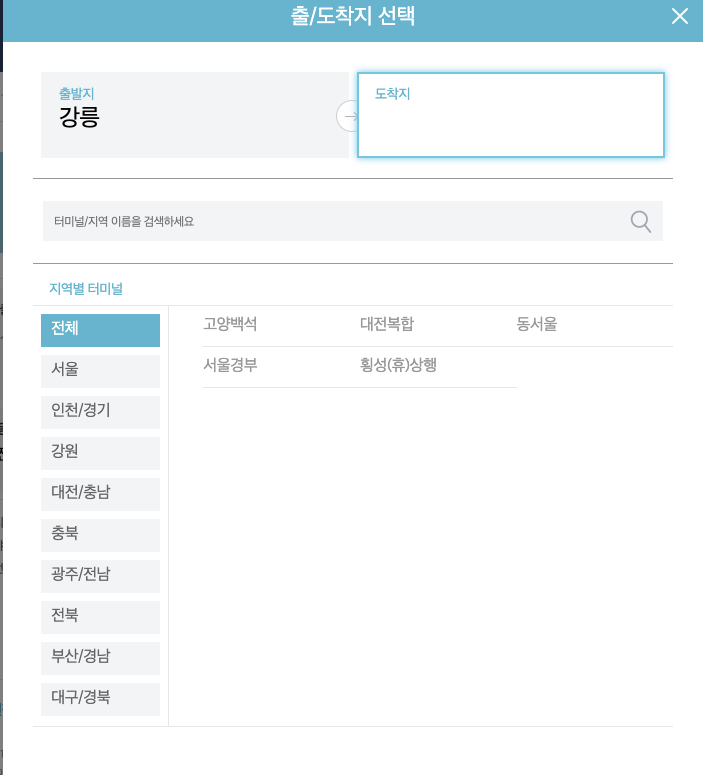
Task: Choose 동서울 terminal
Action: click(536, 324)
